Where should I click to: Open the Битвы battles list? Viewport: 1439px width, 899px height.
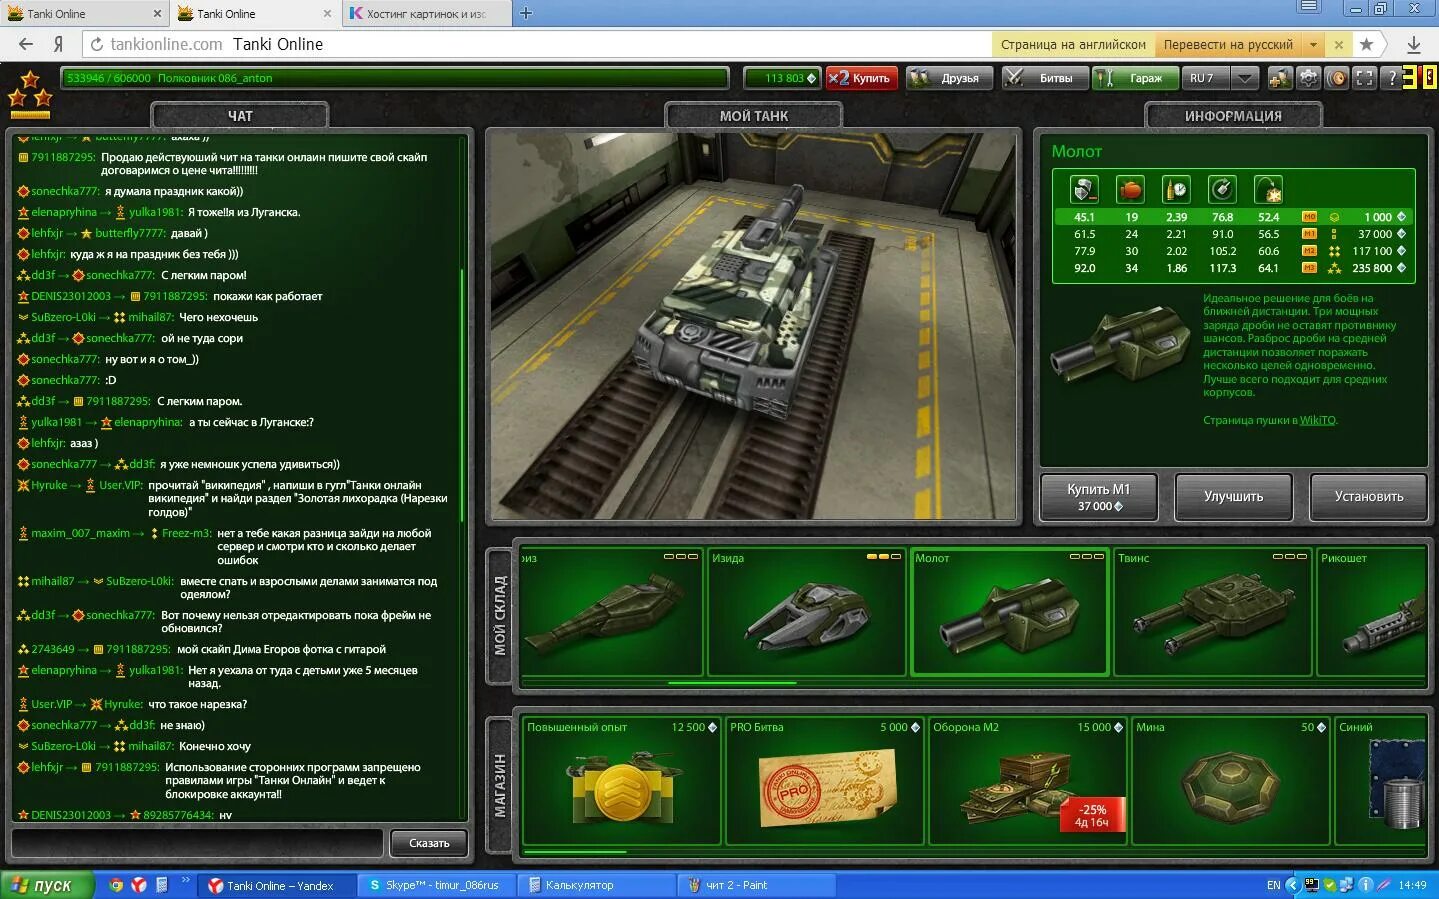pyautogui.click(x=1044, y=78)
